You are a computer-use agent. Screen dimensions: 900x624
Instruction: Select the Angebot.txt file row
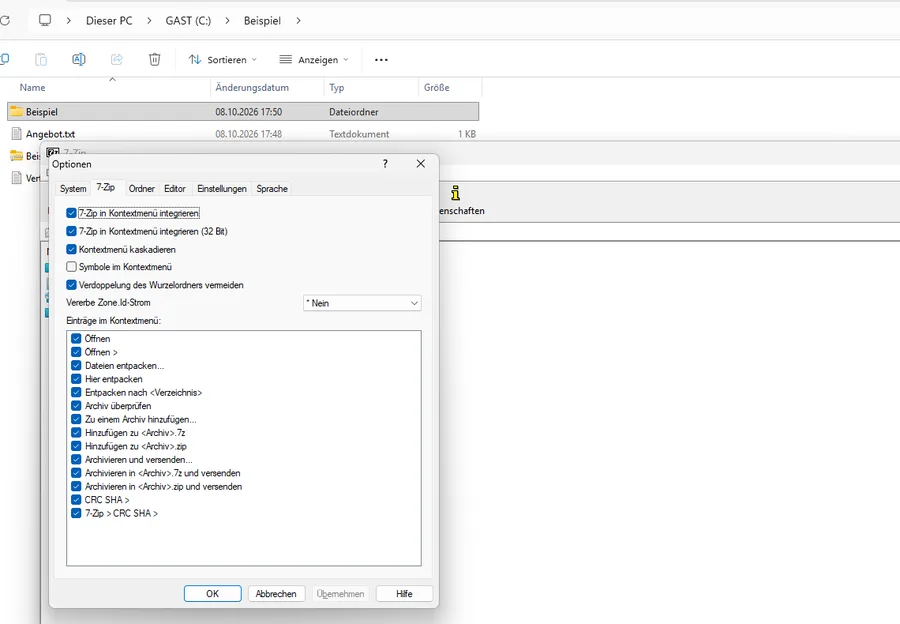[243, 134]
